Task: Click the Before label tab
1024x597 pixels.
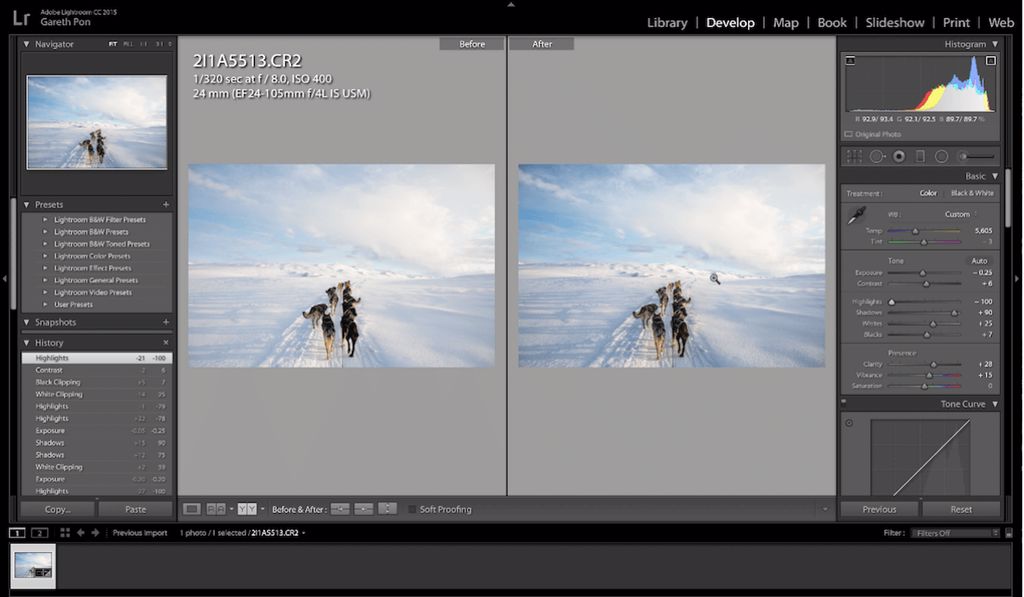Action: click(x=472, y=44)
